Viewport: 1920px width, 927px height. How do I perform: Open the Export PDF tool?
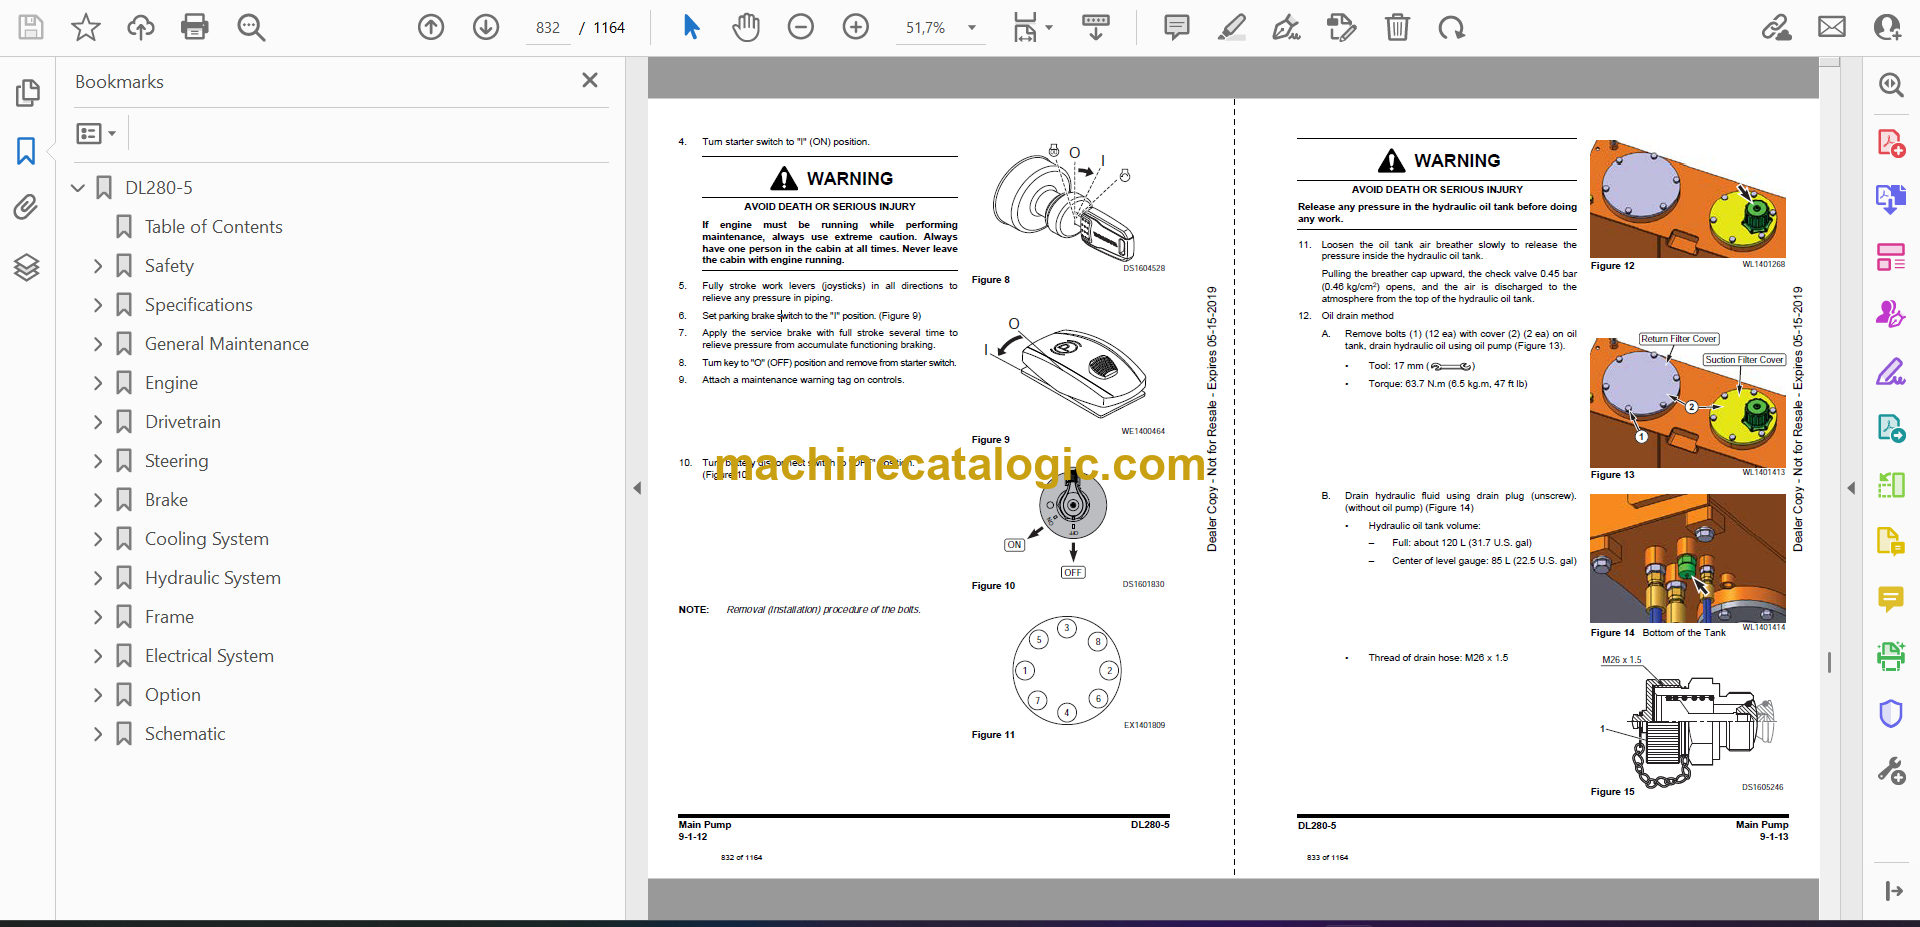pos(1891,199)
